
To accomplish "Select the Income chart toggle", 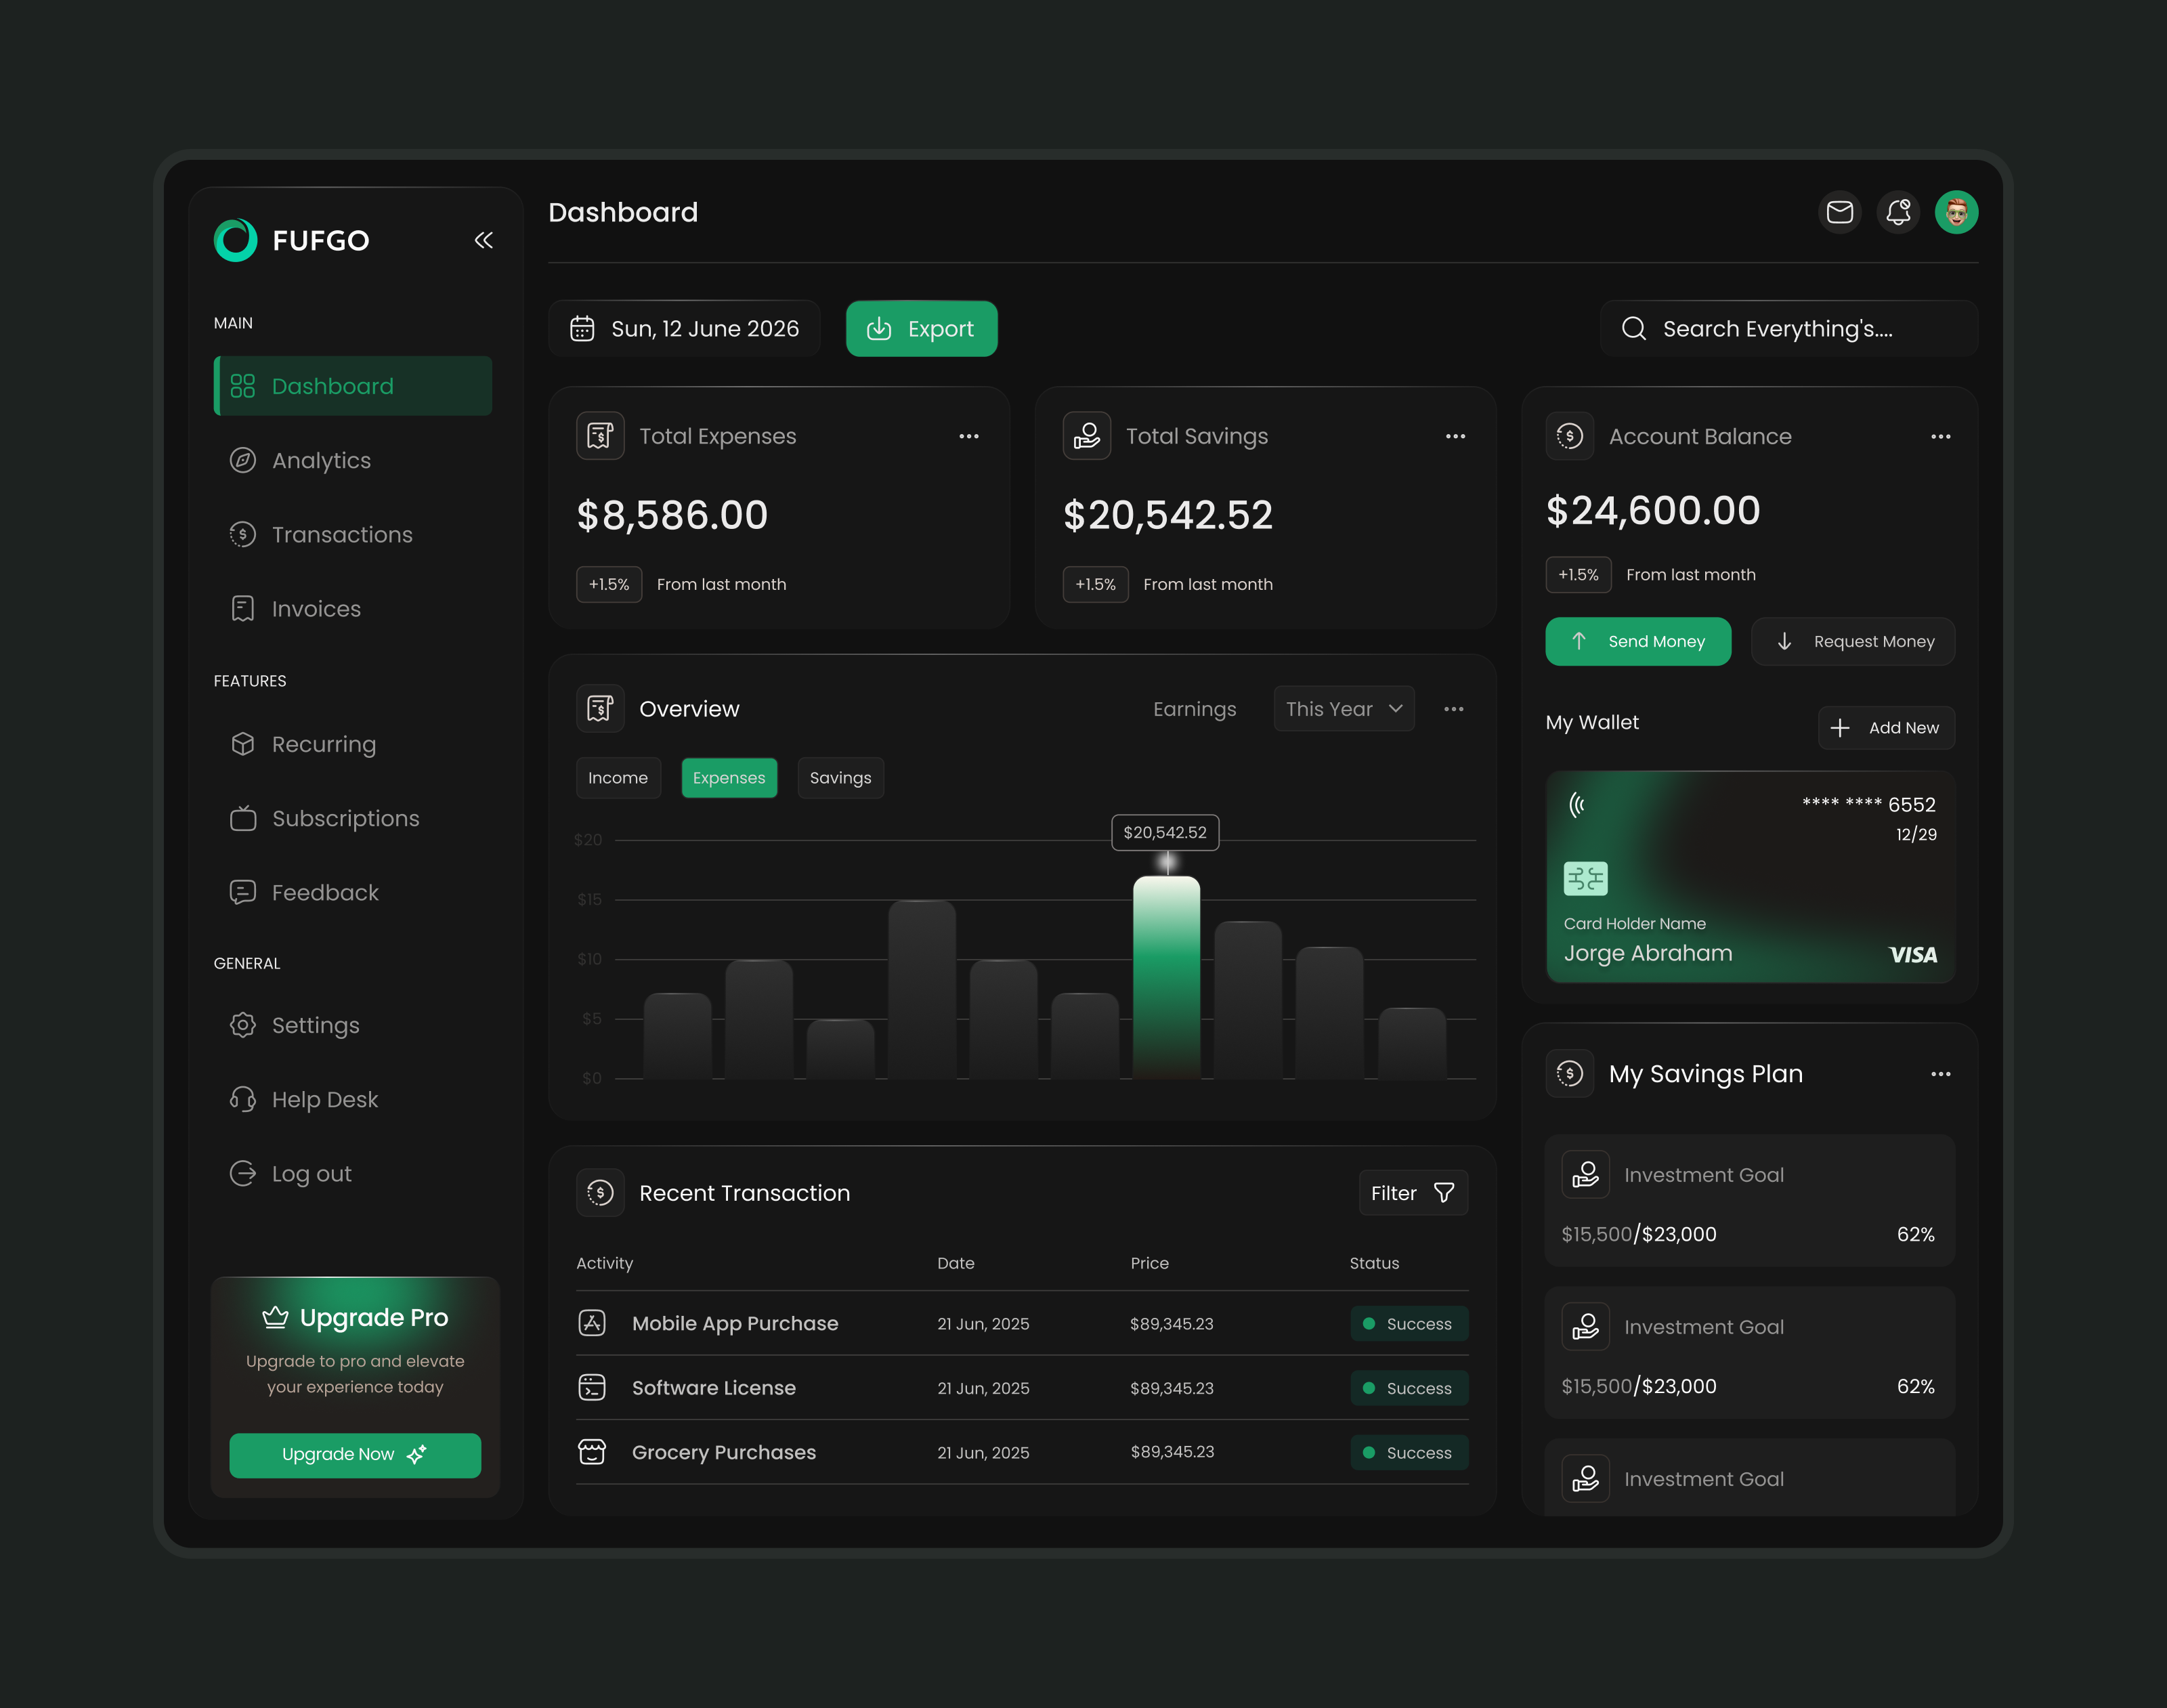I will (618, 778).
